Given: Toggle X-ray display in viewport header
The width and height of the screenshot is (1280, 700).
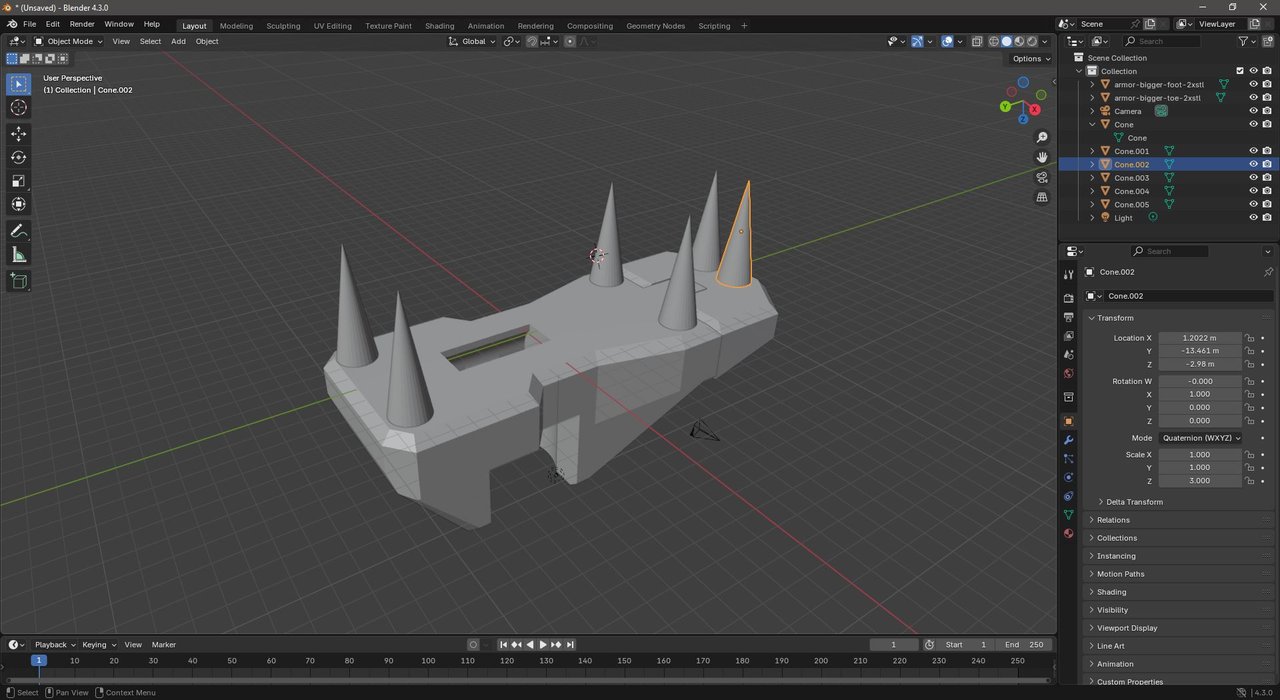Looking at the screenshot, I should tap(976, 41).
